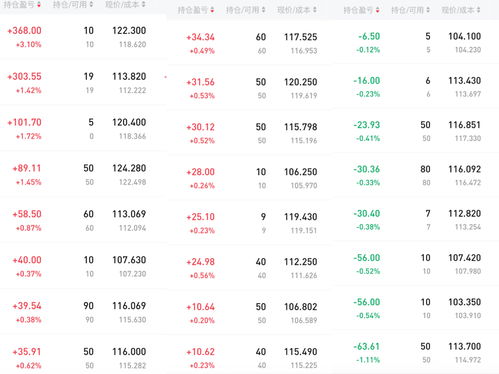
Task: Sort middle table by 现价/成本 arrow icon
Action: [x=315, y=10]
